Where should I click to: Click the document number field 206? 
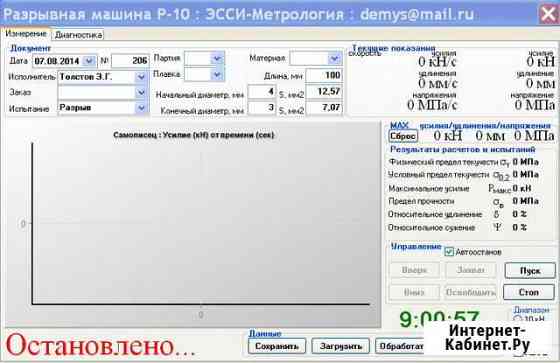[130, 61]
